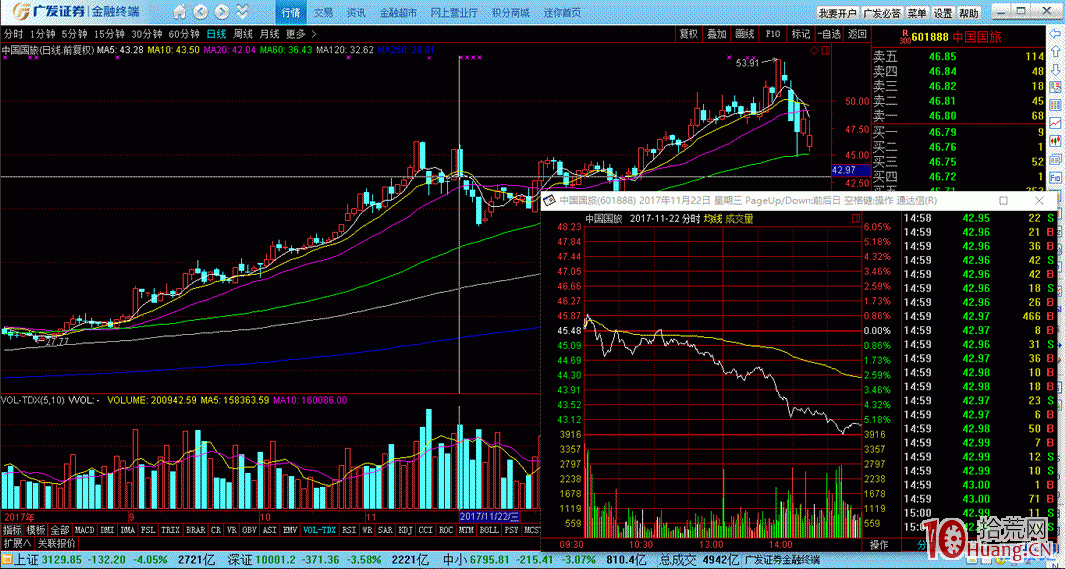Go back with the left arrow icon
The height and width of the screenshot is (569, 1065).
(x=198, y=13)
